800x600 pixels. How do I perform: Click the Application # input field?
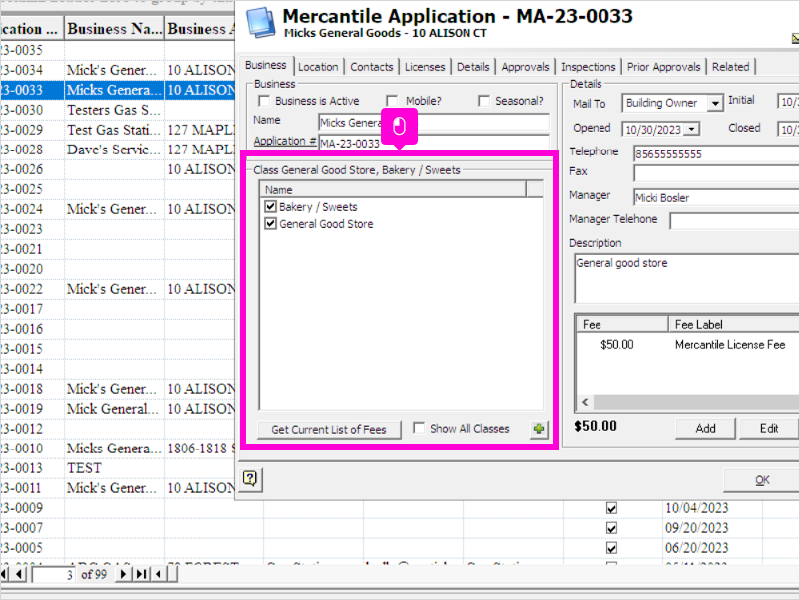(x=434, y=142)
